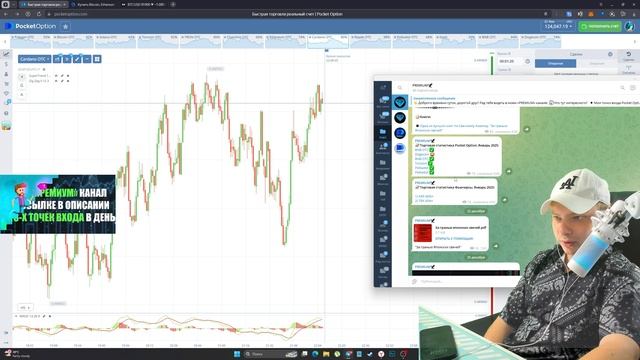The width and height of the screenshot is (640, 360).
Task: Open trades panel gear settings icon
Action: [x=610, y=54]
